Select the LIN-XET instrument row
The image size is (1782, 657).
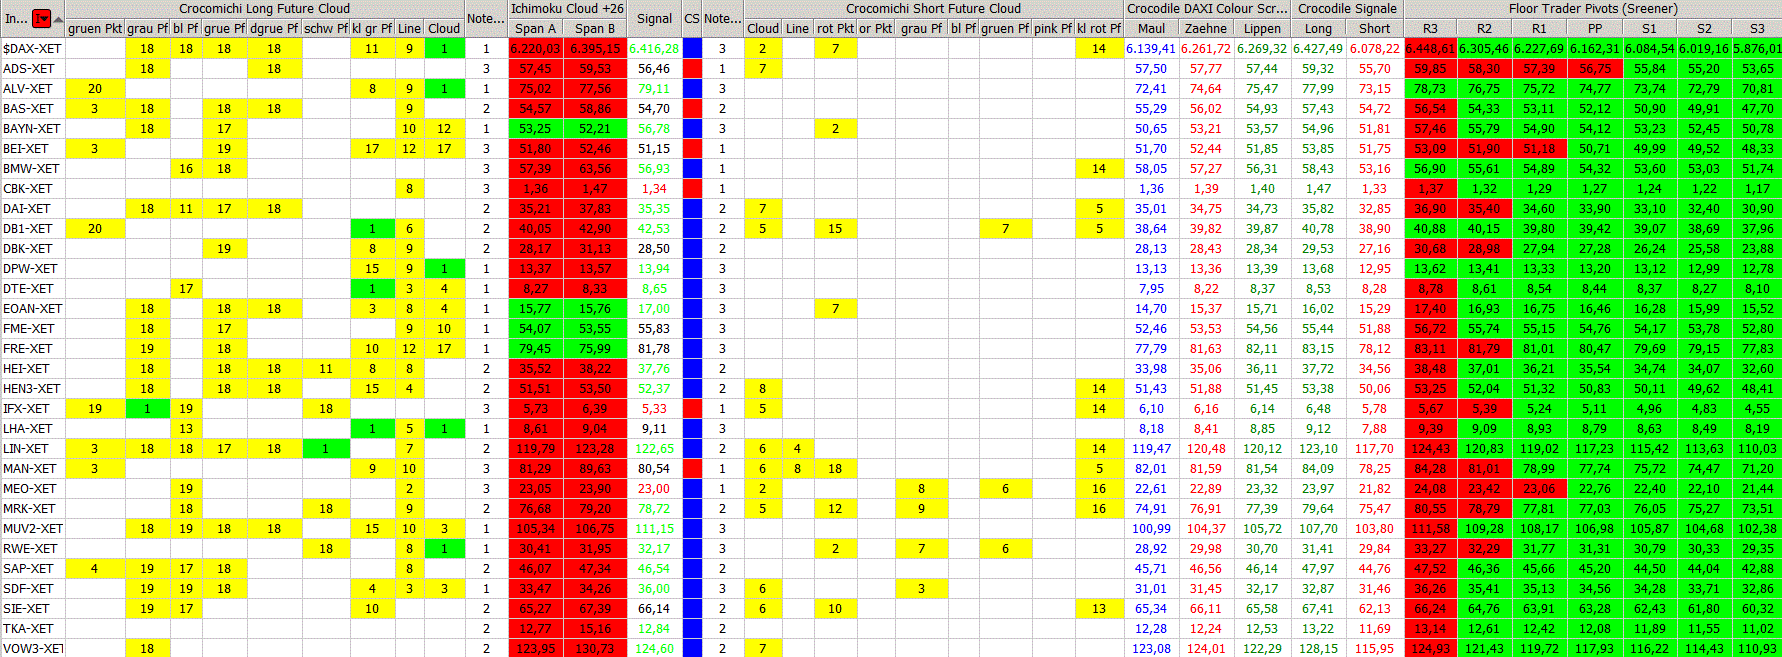point(26,448)
